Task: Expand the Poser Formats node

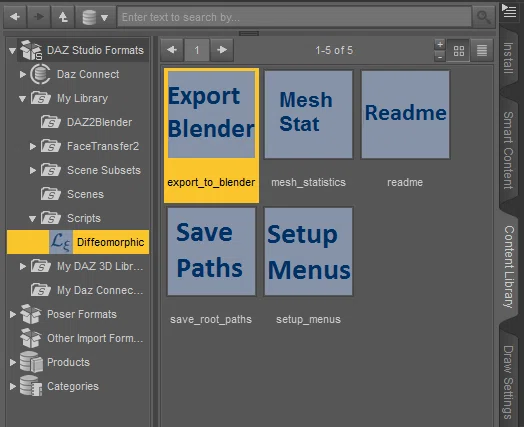Action: coord(12,314)
